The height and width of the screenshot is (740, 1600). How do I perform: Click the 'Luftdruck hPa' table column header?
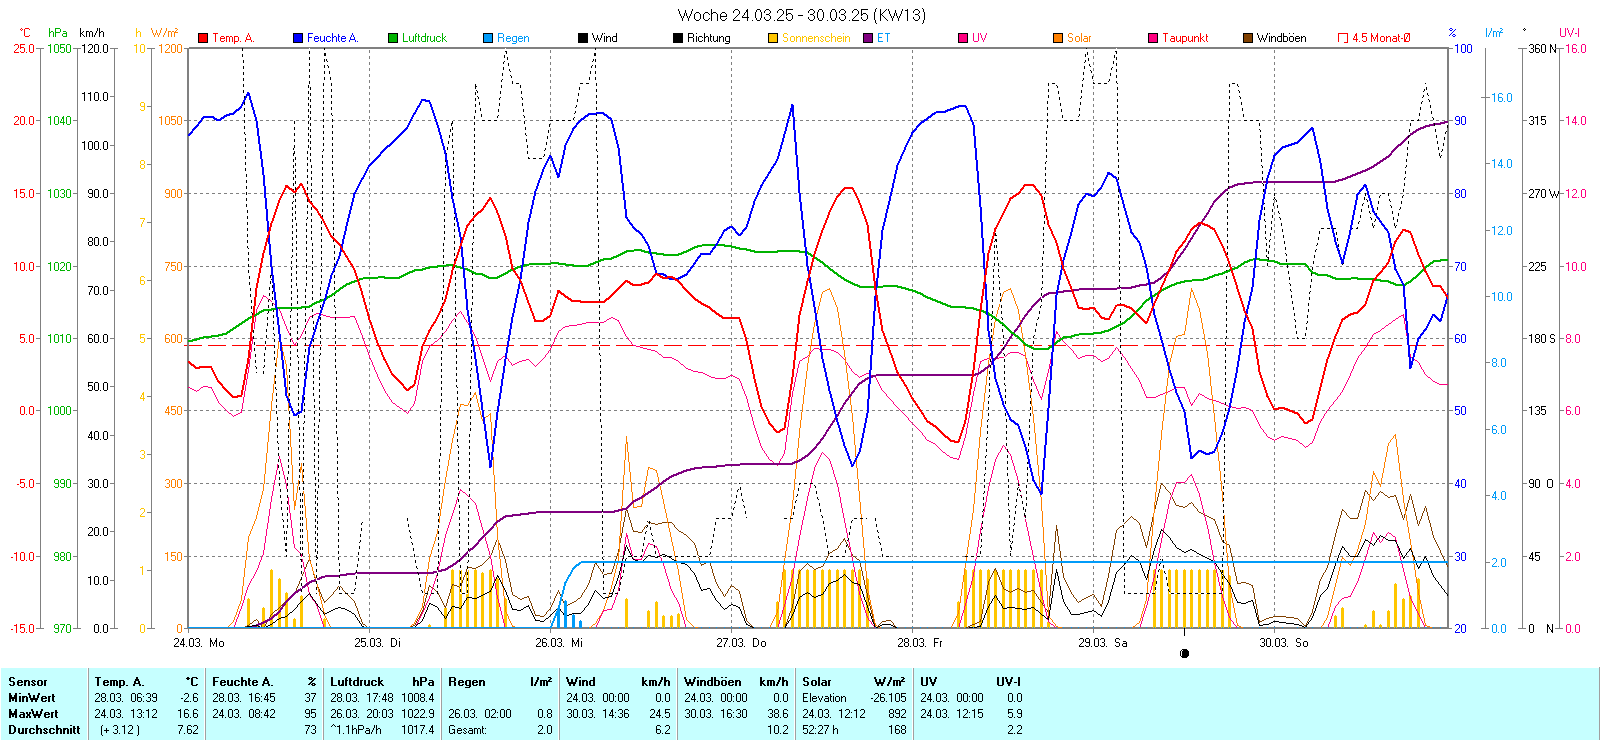click(382, 682)
